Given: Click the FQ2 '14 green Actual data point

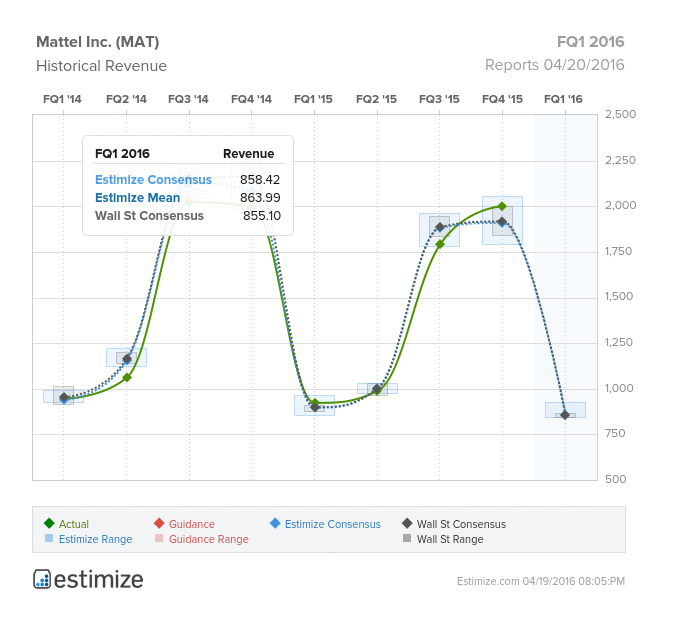Looking at the screenshot, I should coord(127,378).
